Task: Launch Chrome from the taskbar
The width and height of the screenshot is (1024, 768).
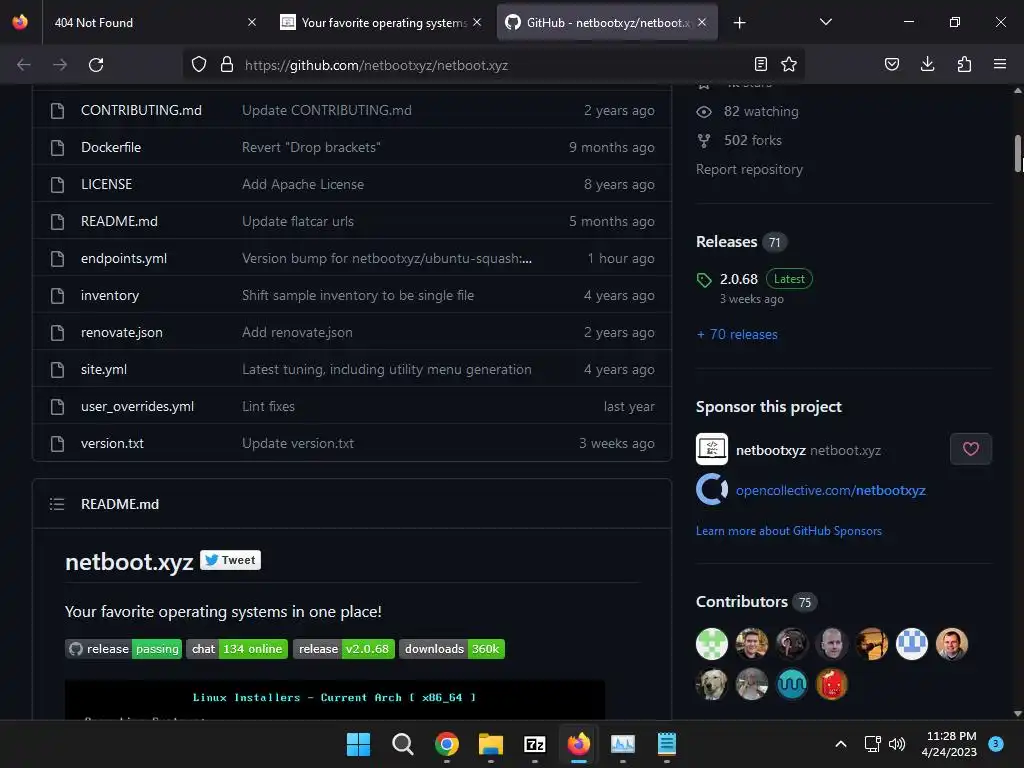Action: 447,744
